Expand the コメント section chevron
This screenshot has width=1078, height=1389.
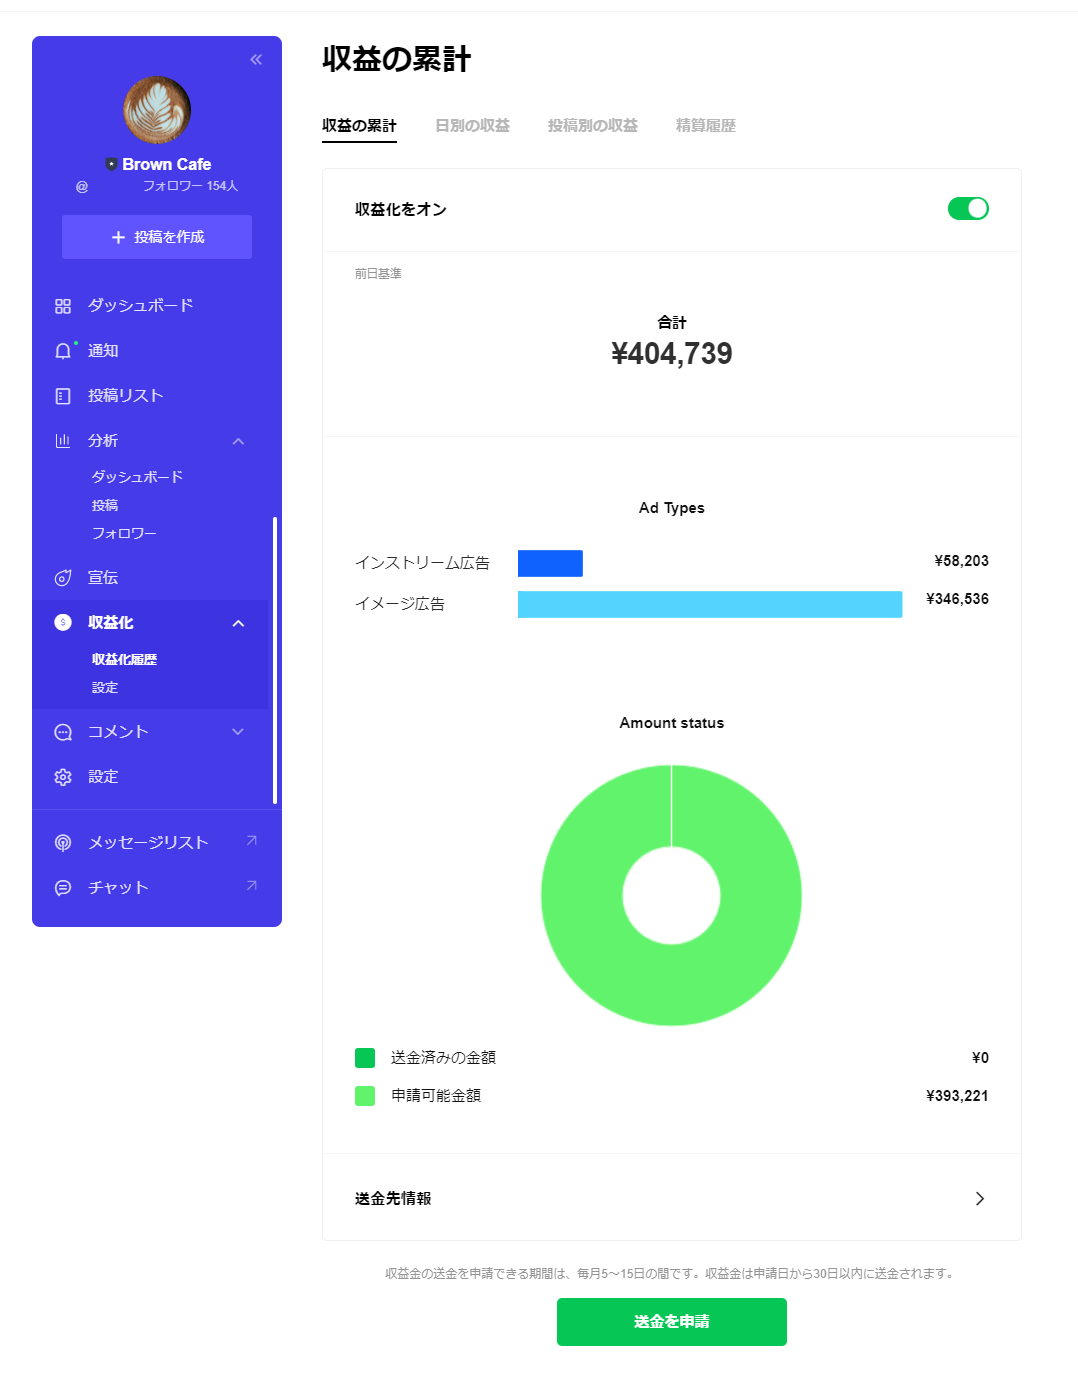click(238, 732)
